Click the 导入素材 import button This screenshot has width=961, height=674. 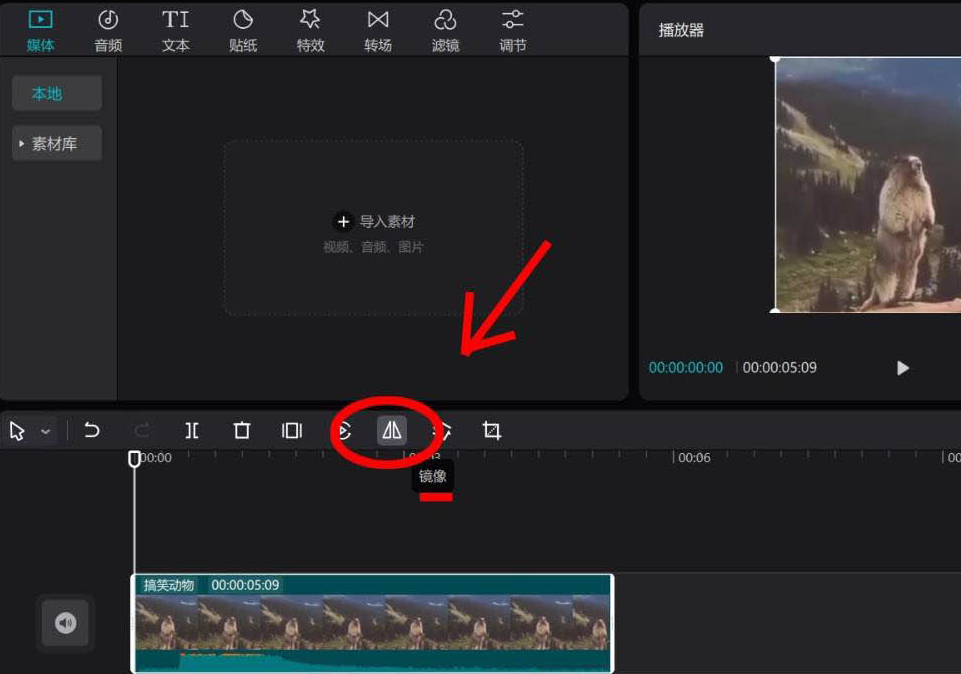[x=374, y=221]
